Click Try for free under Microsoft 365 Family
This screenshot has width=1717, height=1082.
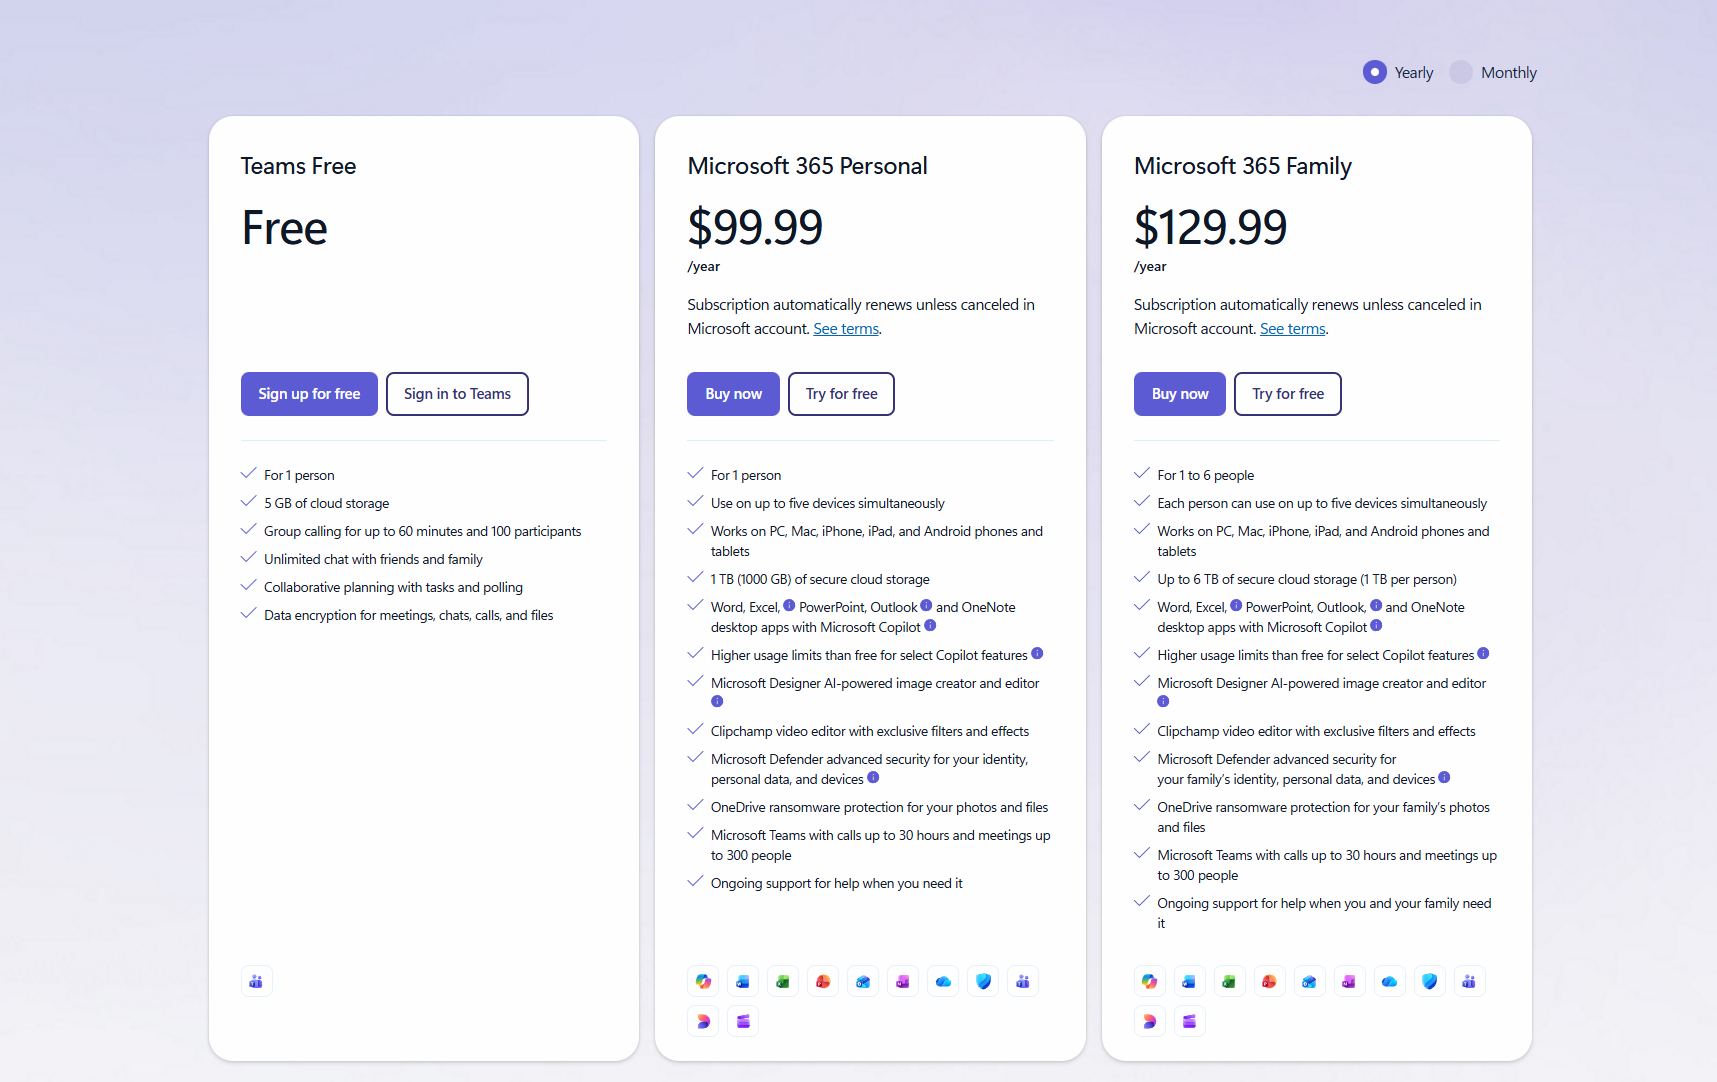pos(1287,394)
